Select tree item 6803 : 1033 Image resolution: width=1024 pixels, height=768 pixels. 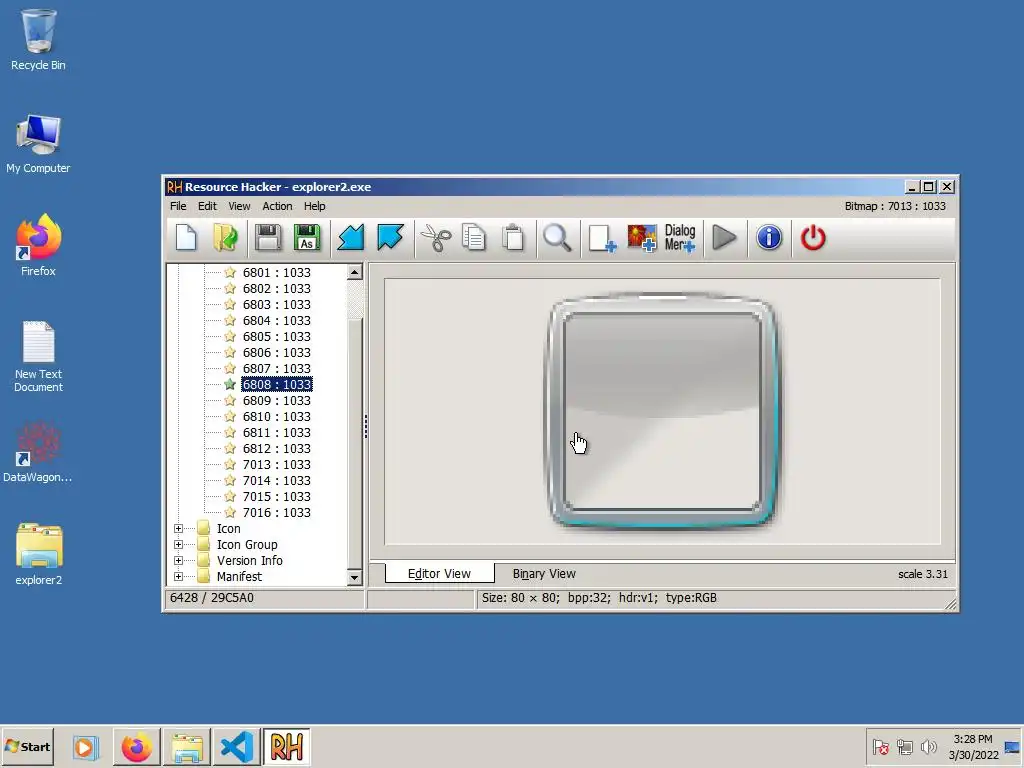tap(276, 304)
